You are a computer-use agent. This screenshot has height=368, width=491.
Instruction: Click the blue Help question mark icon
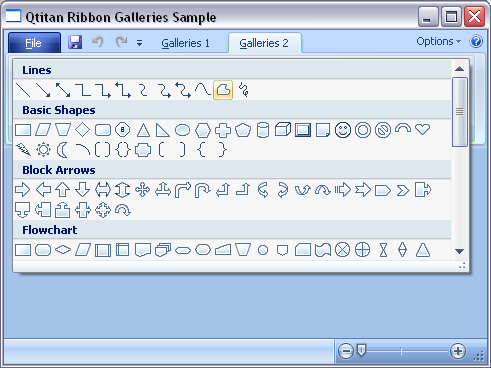[x=476, y=41]
